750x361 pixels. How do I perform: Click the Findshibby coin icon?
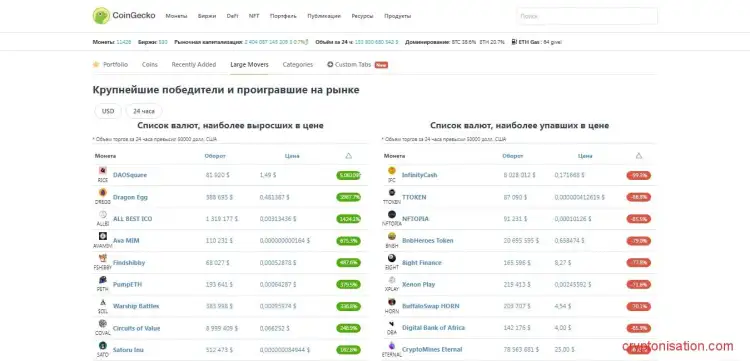102,258
